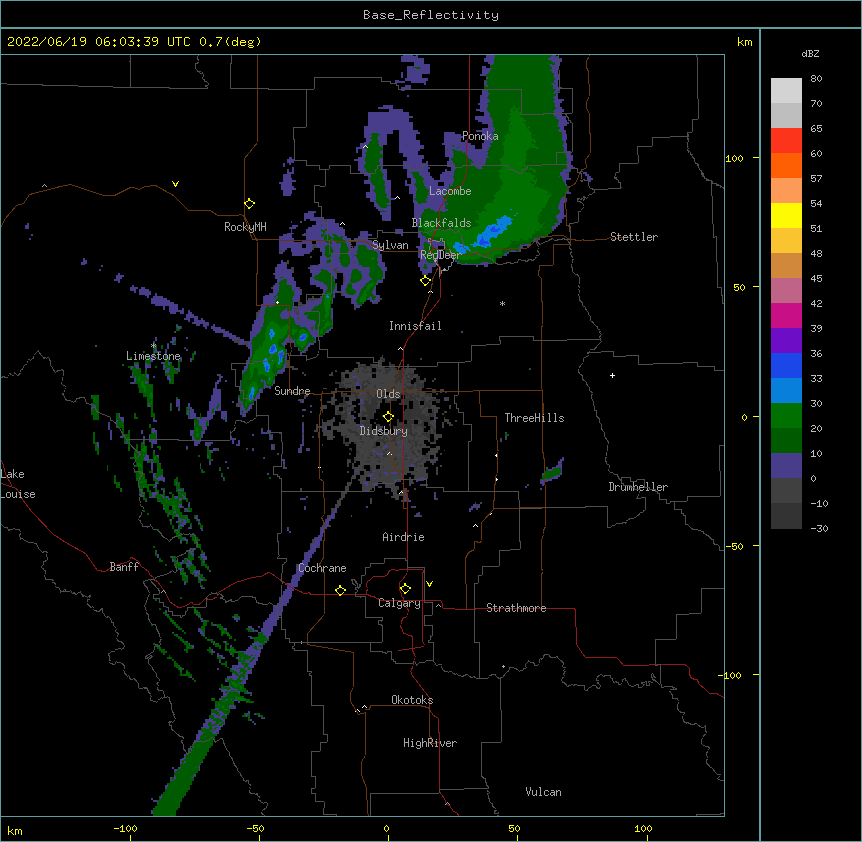Select the orange 57–60 dBZ legend swatch
Viewport: 862px width, 842px height.
(x=786, y=165)
